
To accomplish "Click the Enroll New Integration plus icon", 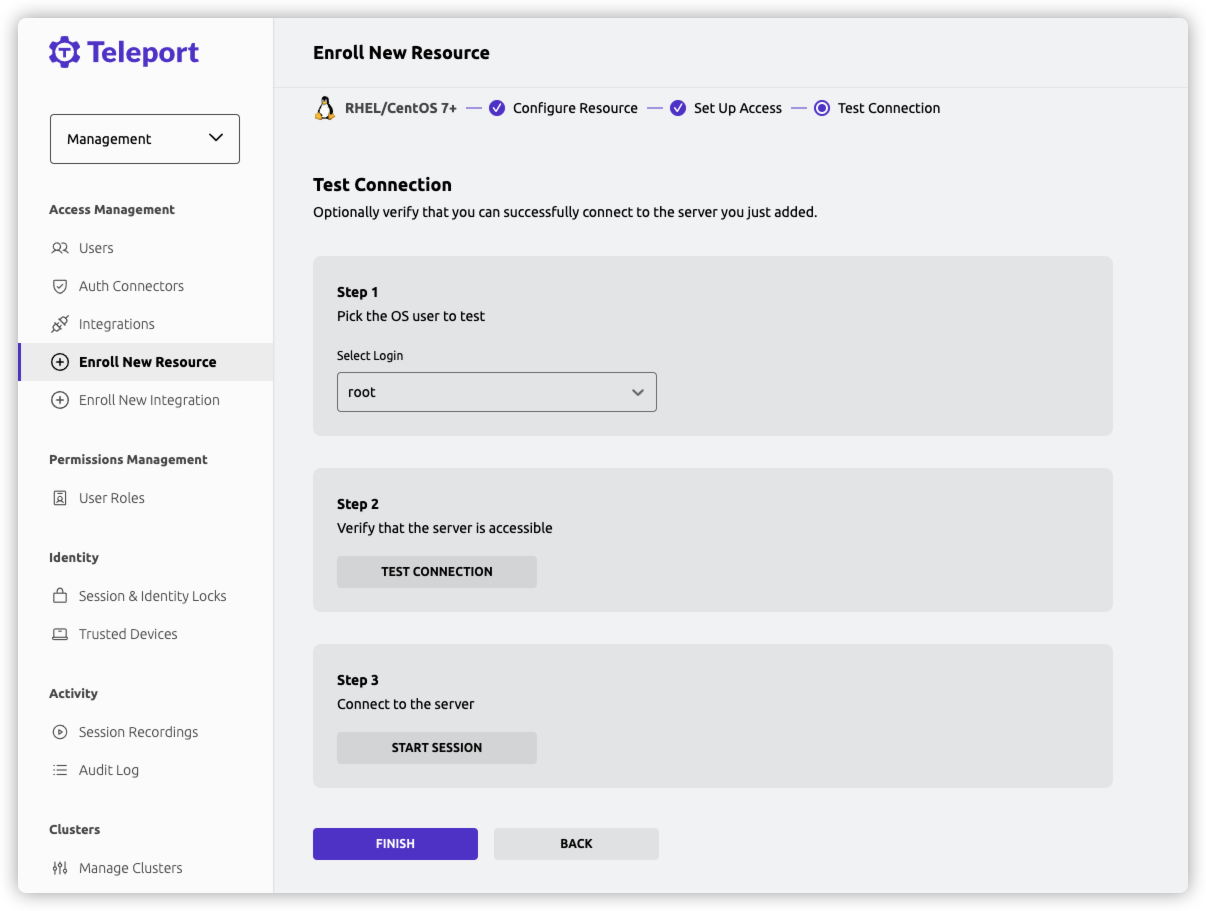I will (x=60, y=400).
